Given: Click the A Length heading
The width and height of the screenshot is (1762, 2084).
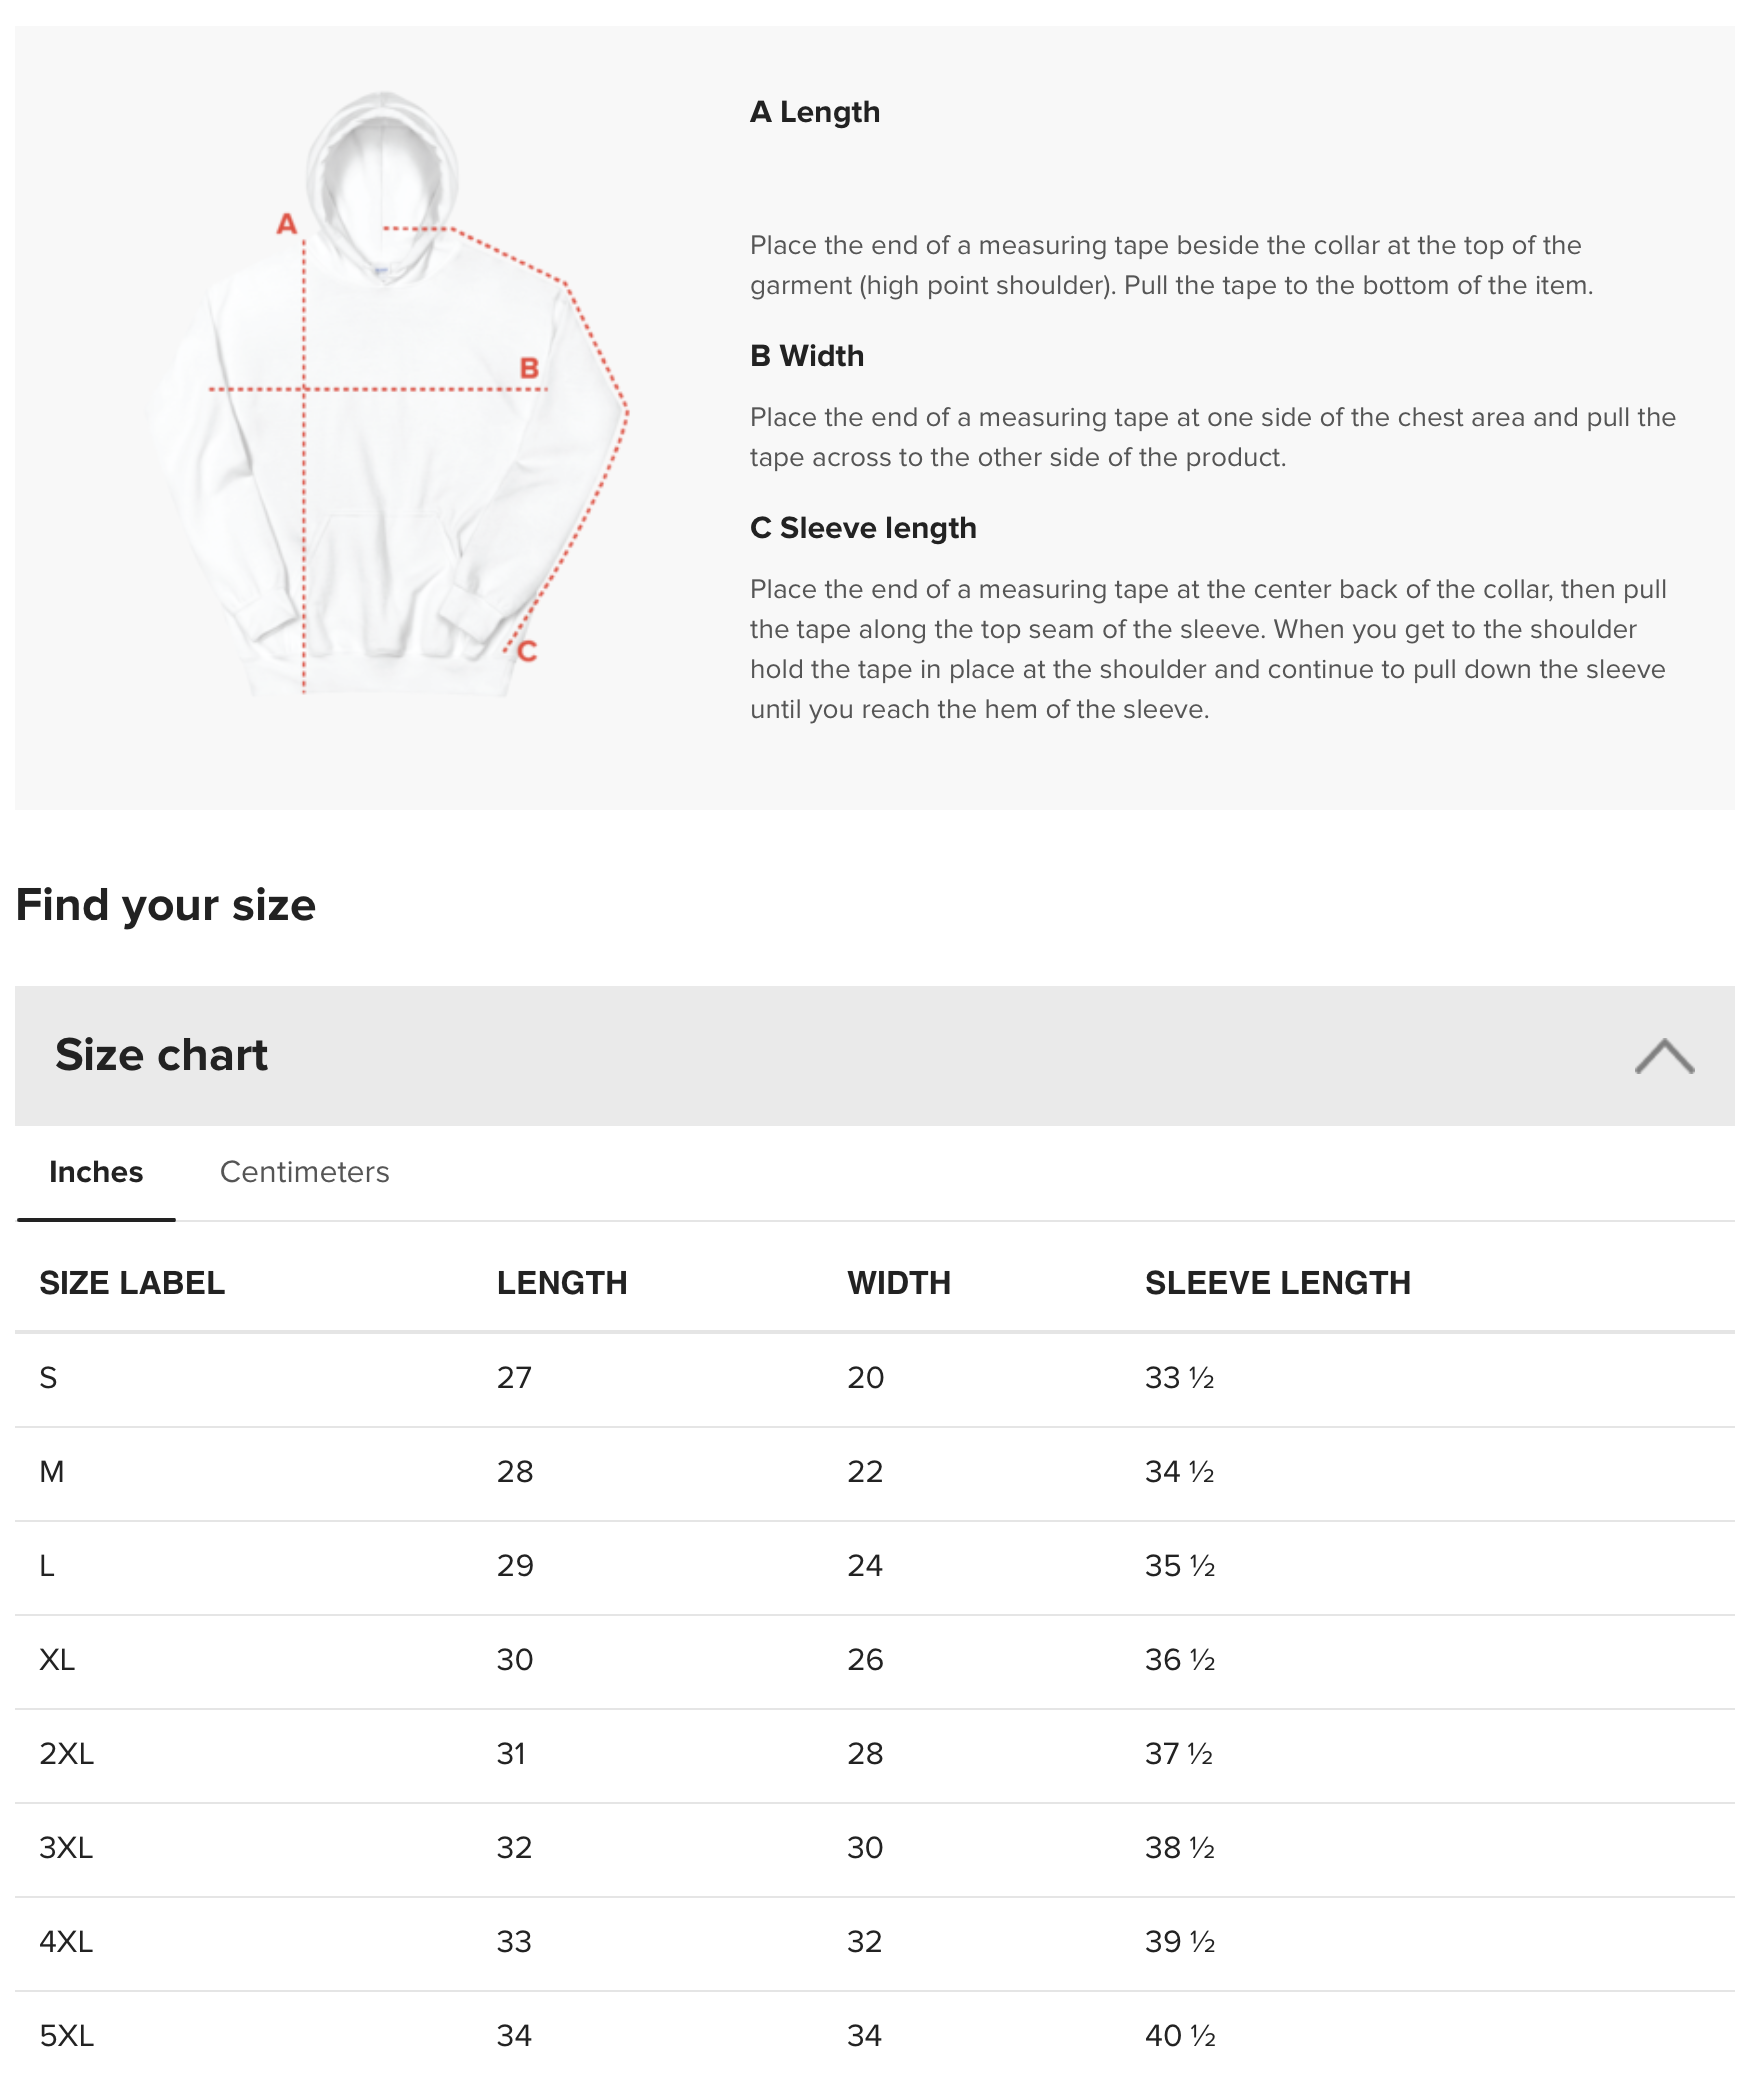Looking at the screenshot, I should point(815,112).
